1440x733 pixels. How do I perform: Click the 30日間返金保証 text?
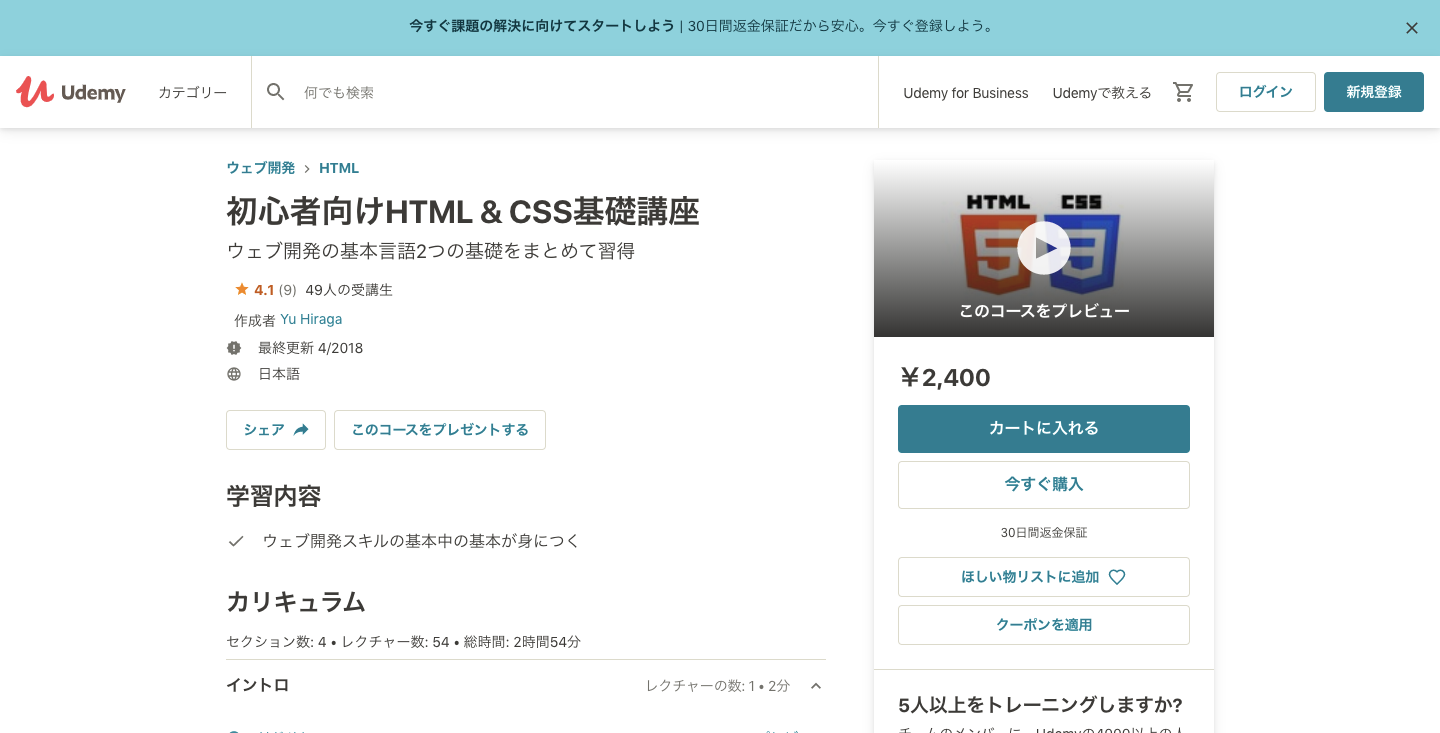pos(1044,533)
